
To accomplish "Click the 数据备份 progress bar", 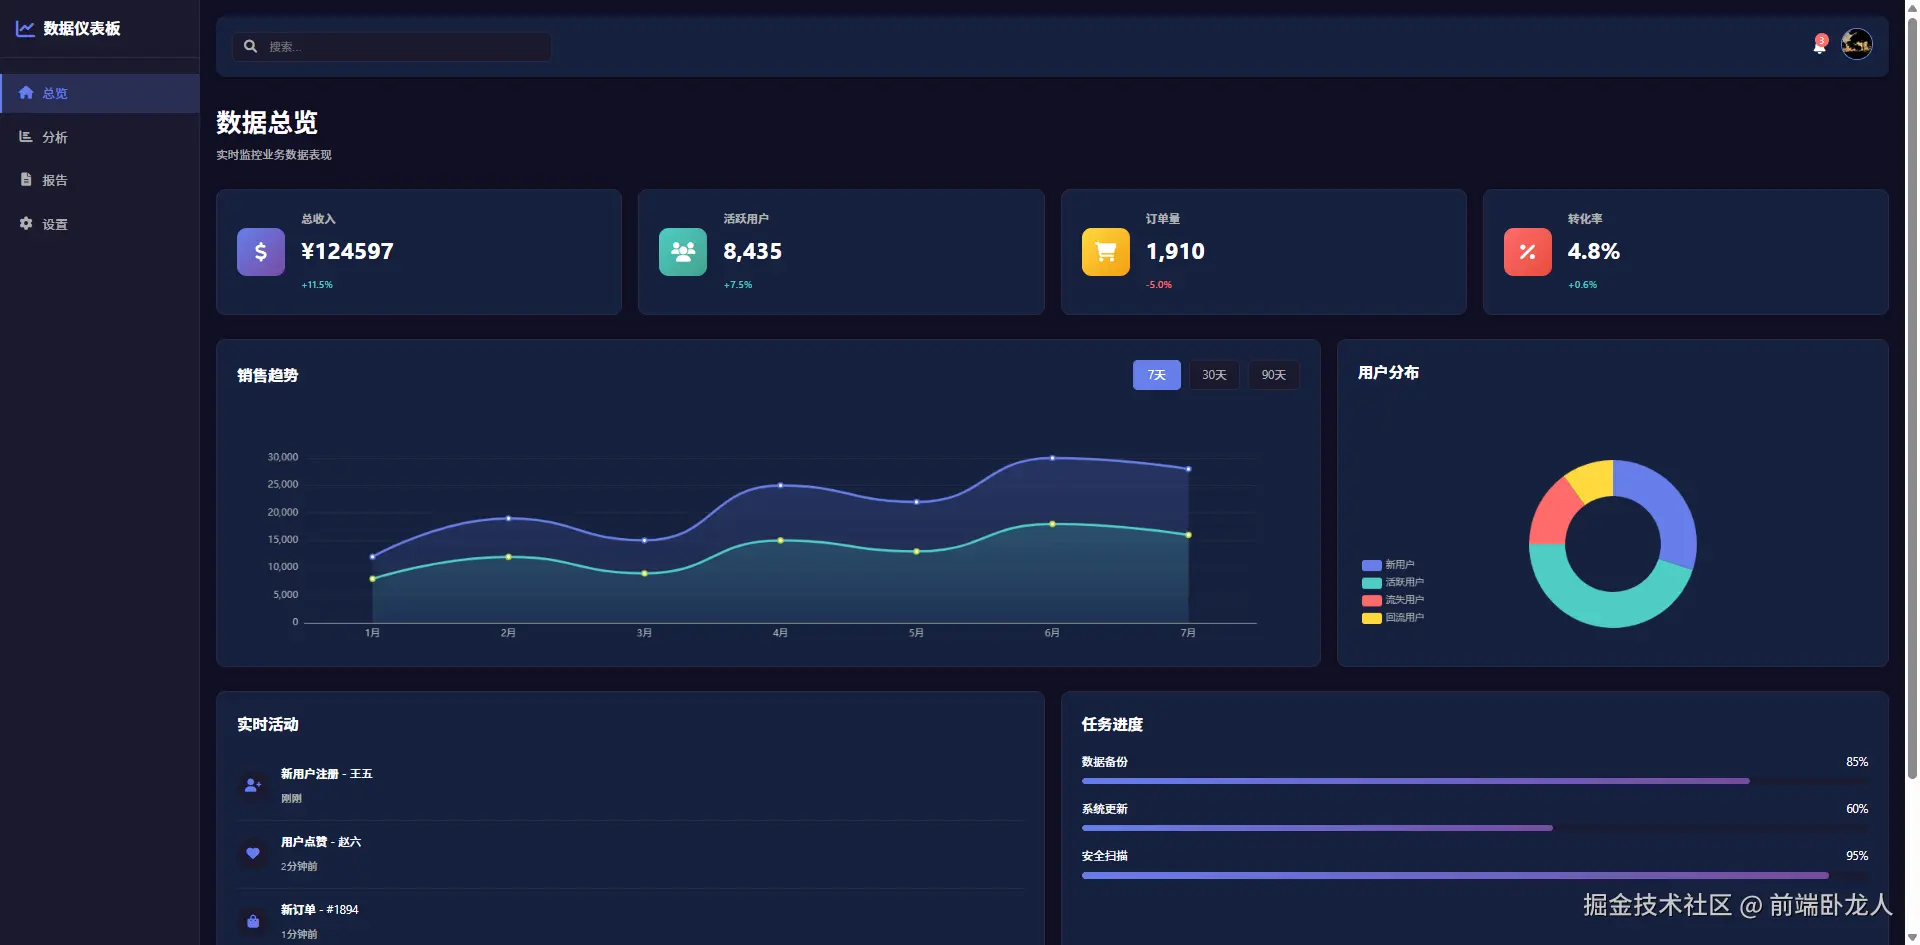I will coord(1475,781).
